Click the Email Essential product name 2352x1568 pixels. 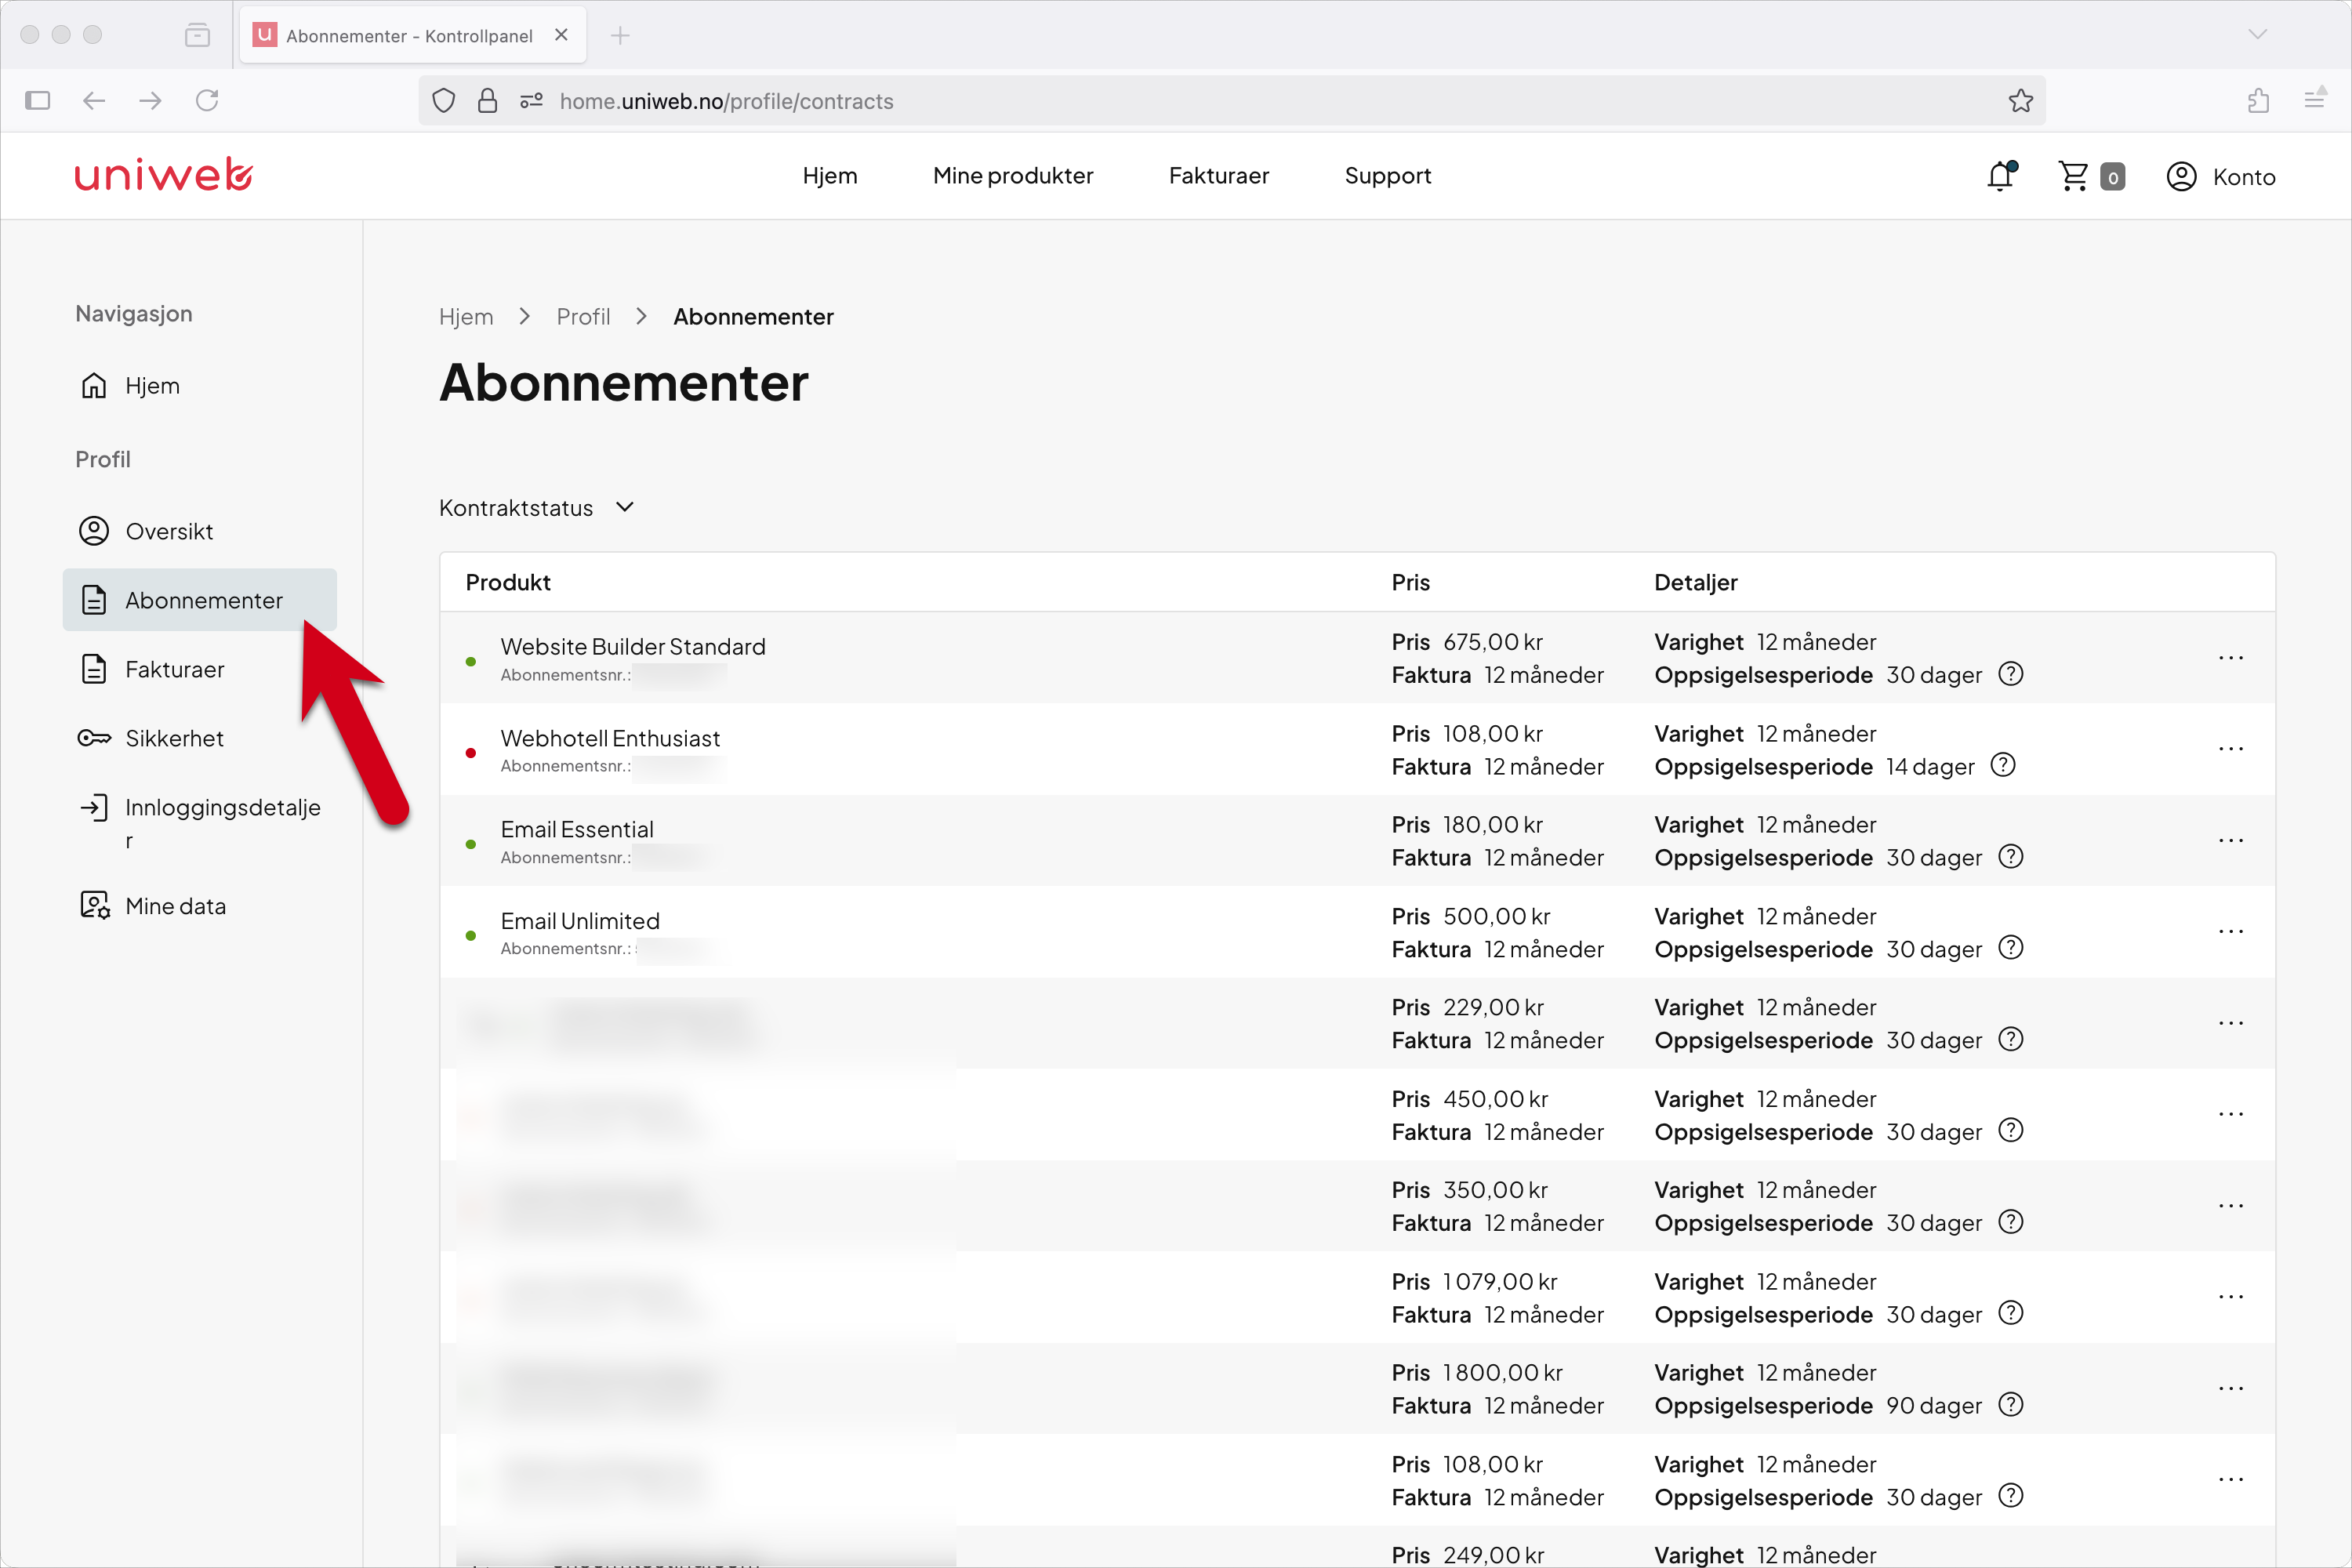577,830
